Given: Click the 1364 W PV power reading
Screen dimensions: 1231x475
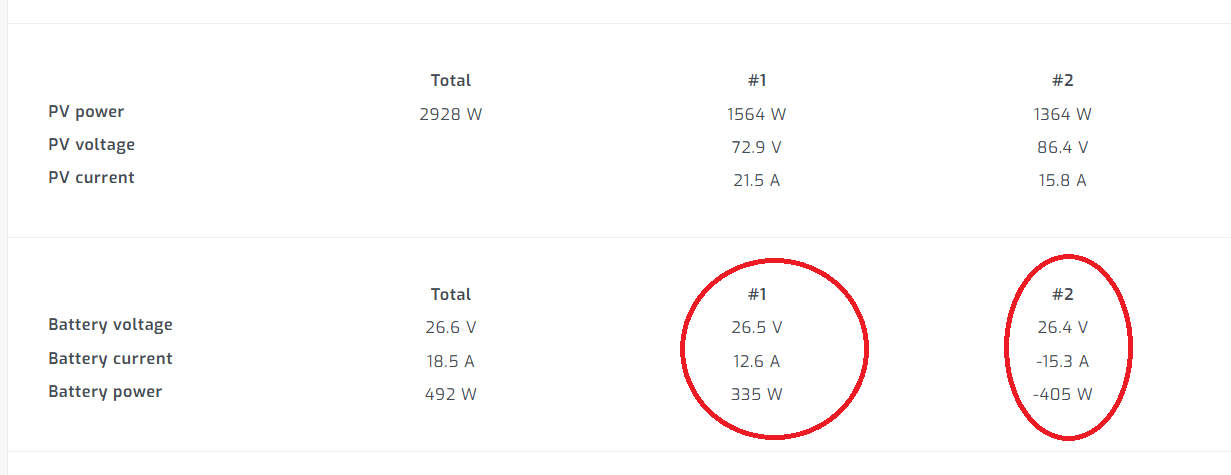Looking at the screenshot, I should pos(1062,114).
